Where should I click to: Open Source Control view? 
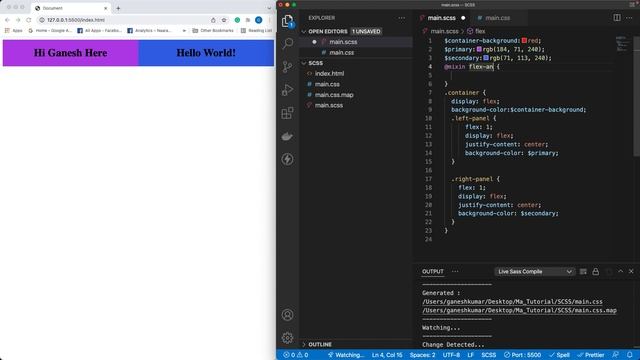288,67
